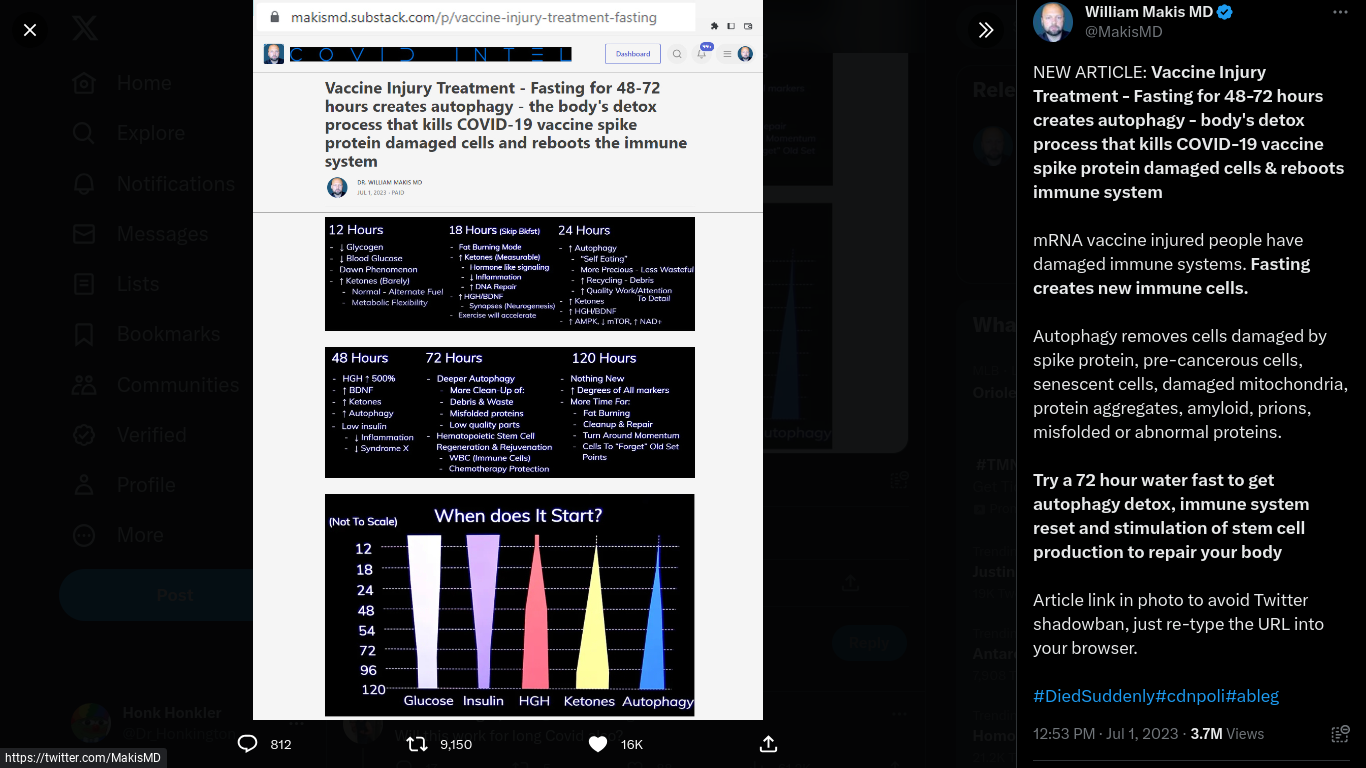Click the reply speech bubble icon
The image size is (1366, 768).
(248, 744)
